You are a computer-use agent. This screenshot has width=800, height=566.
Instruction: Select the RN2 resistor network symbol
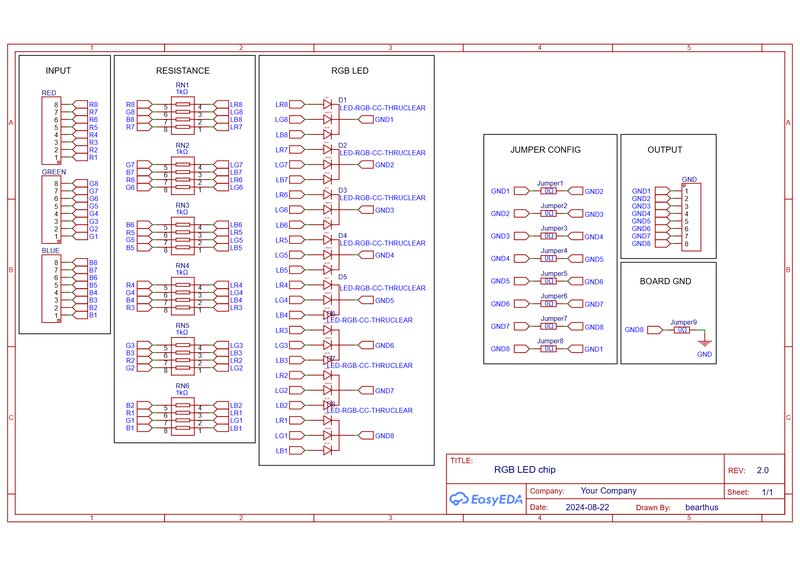click(183, 176)
